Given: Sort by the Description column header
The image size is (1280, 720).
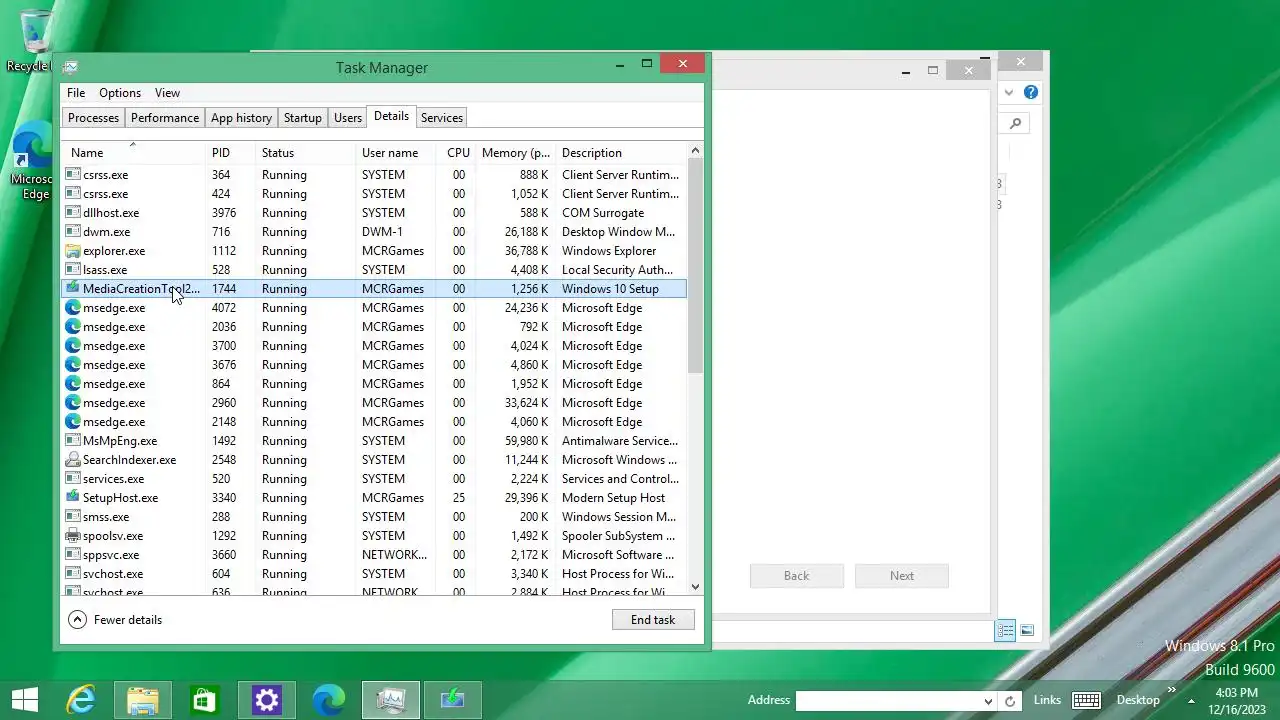Looking at the screenshot, I should (x=621, y=153).
